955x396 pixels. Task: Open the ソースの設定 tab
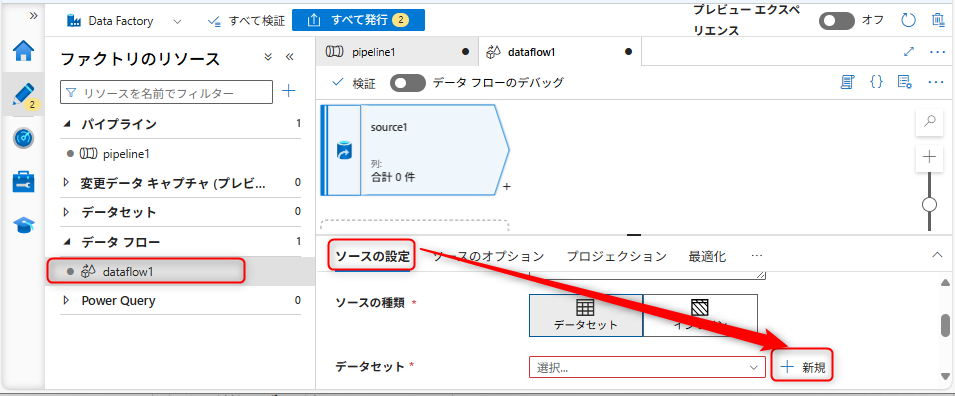pyautogui.click(x=374, y=256)
